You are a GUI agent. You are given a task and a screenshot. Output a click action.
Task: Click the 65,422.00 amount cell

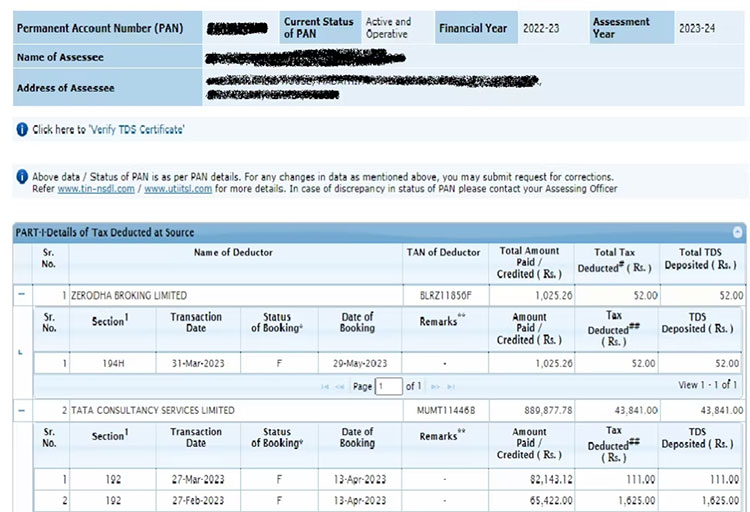tap(531, 501)
